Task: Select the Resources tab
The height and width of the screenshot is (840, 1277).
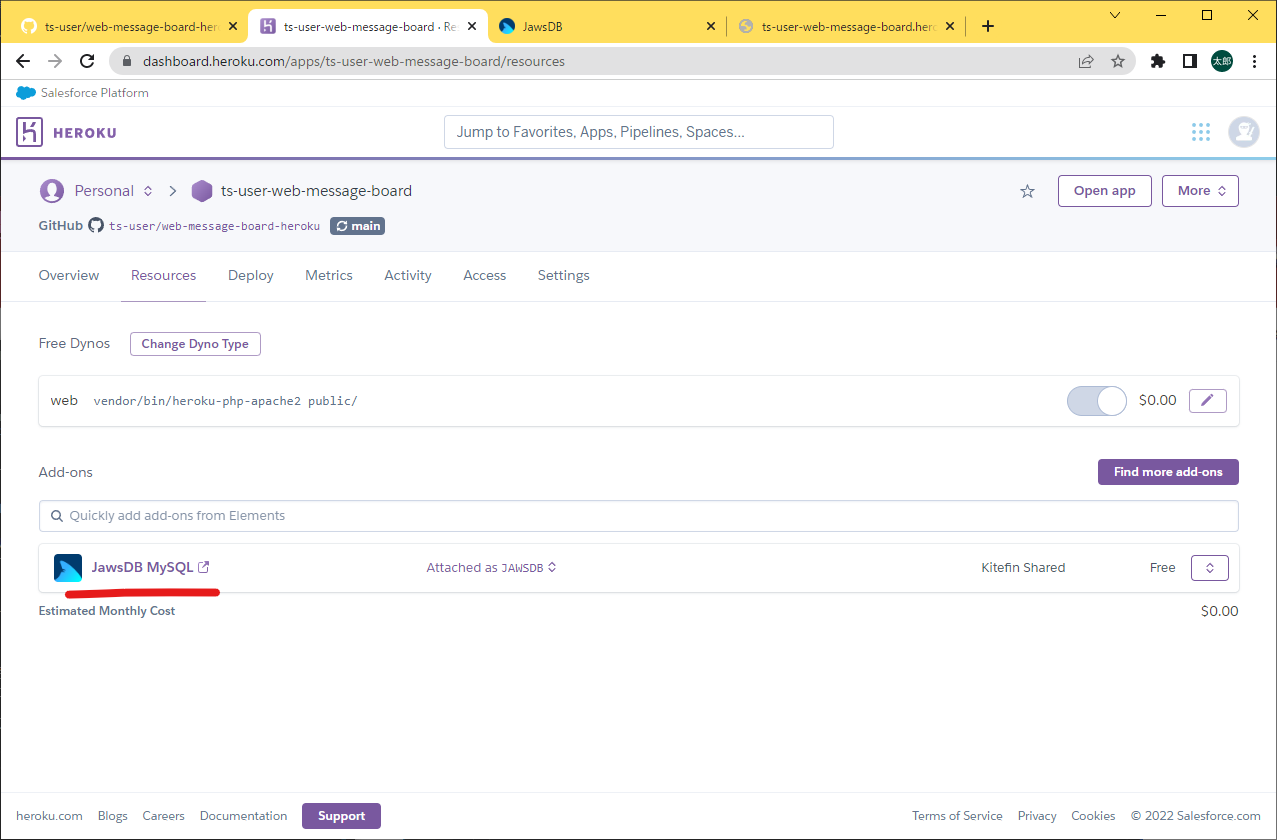Action: [x=163, y=275]
